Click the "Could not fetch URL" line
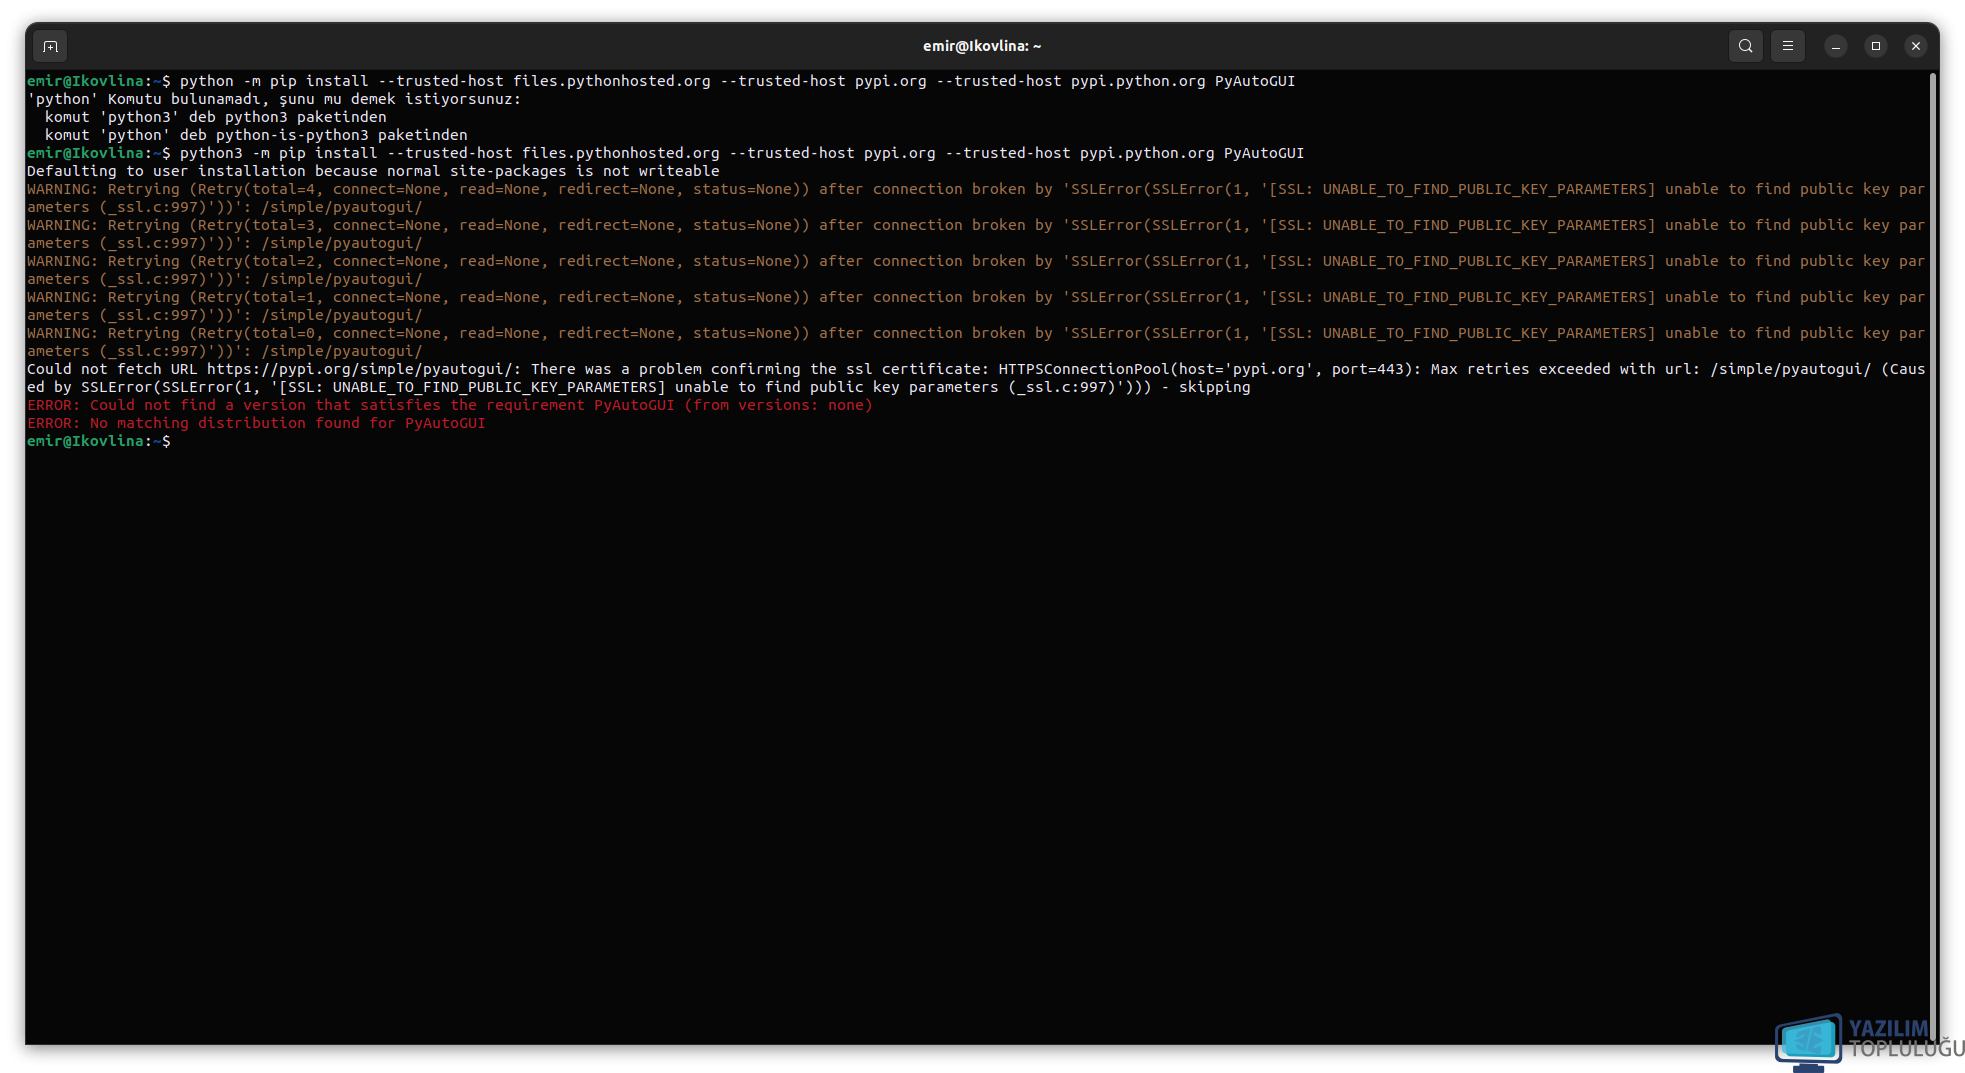 pyautogui.click(x=976, y=378)
